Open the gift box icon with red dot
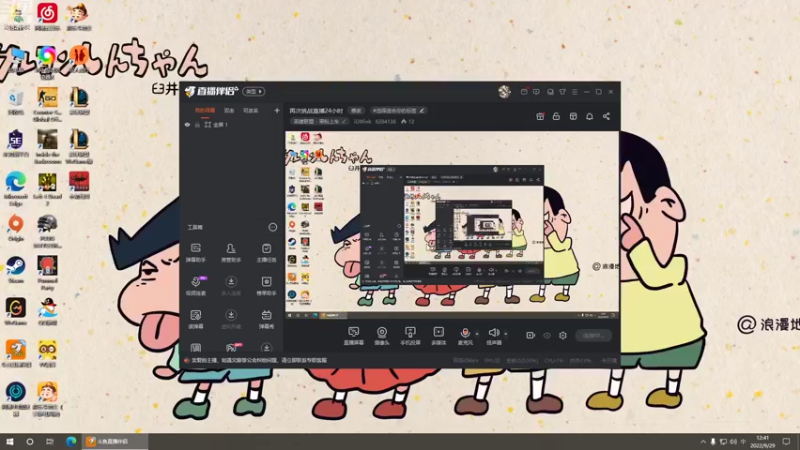Viewport: 800px width, 450px height. click(540, 116)
